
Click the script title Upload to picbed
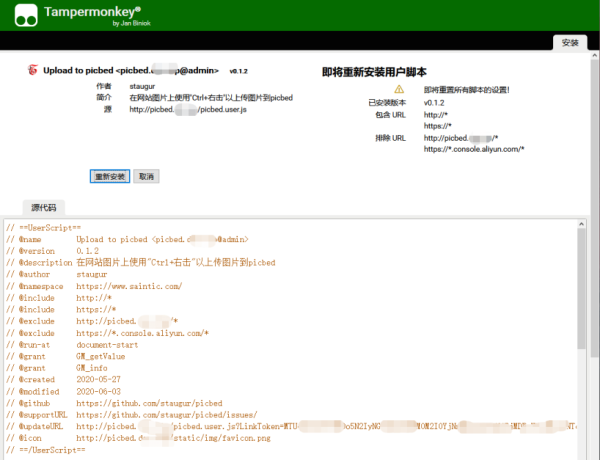pos(131,70)
